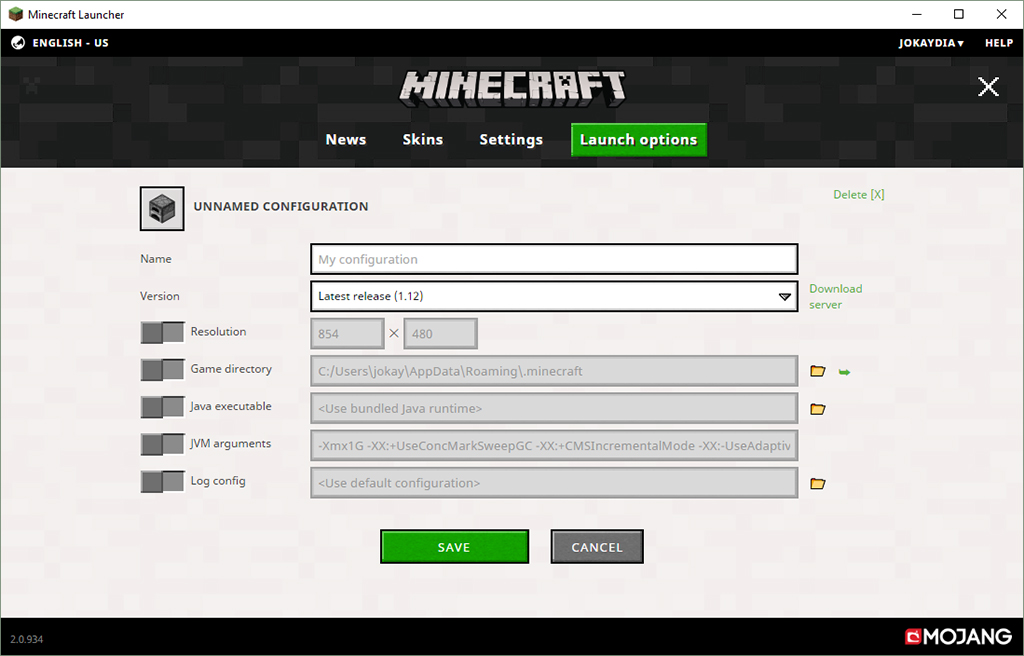The image size is (1024, 656).
Task: Click the Log config field
Action: click(x=554, y=483)
